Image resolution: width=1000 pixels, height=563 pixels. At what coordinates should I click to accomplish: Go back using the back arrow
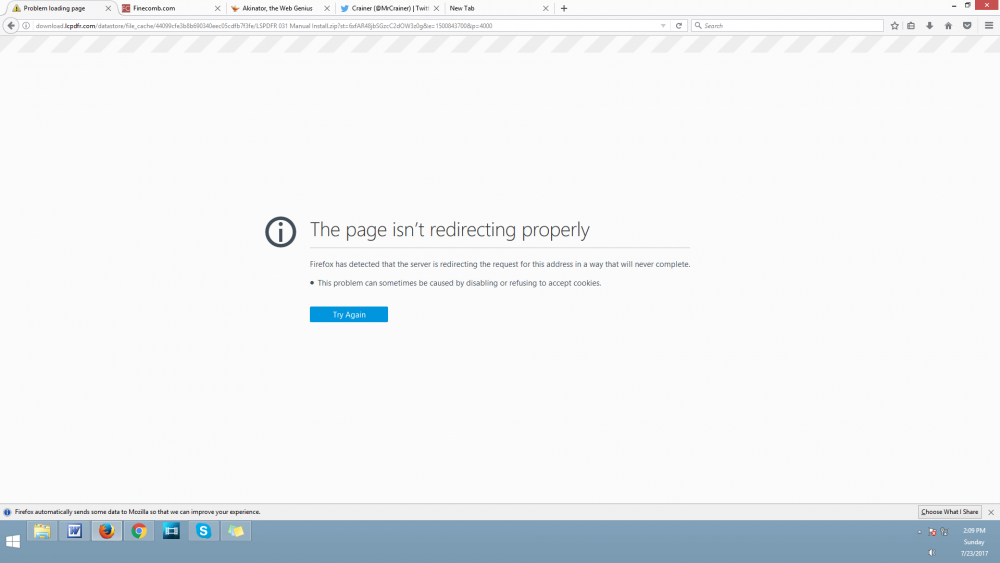point(11,26)
